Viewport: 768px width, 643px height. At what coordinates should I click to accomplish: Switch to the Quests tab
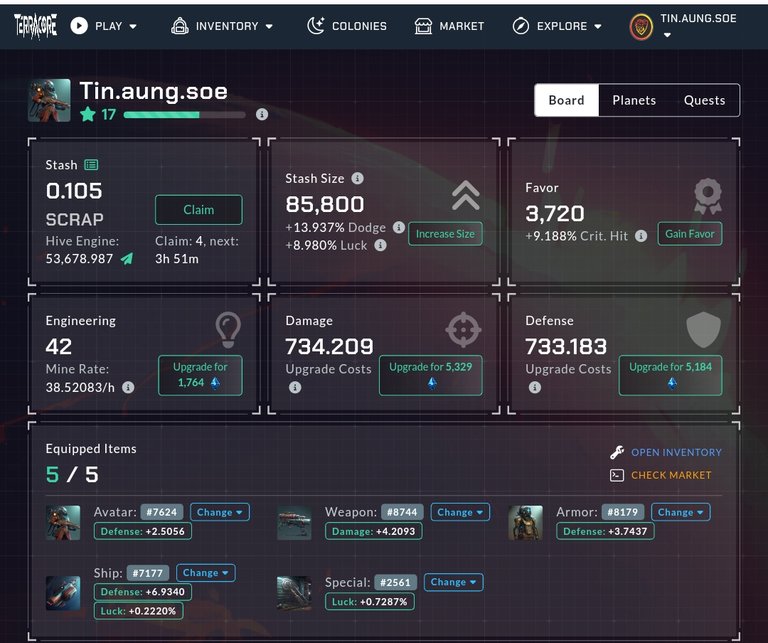point(704,100)
